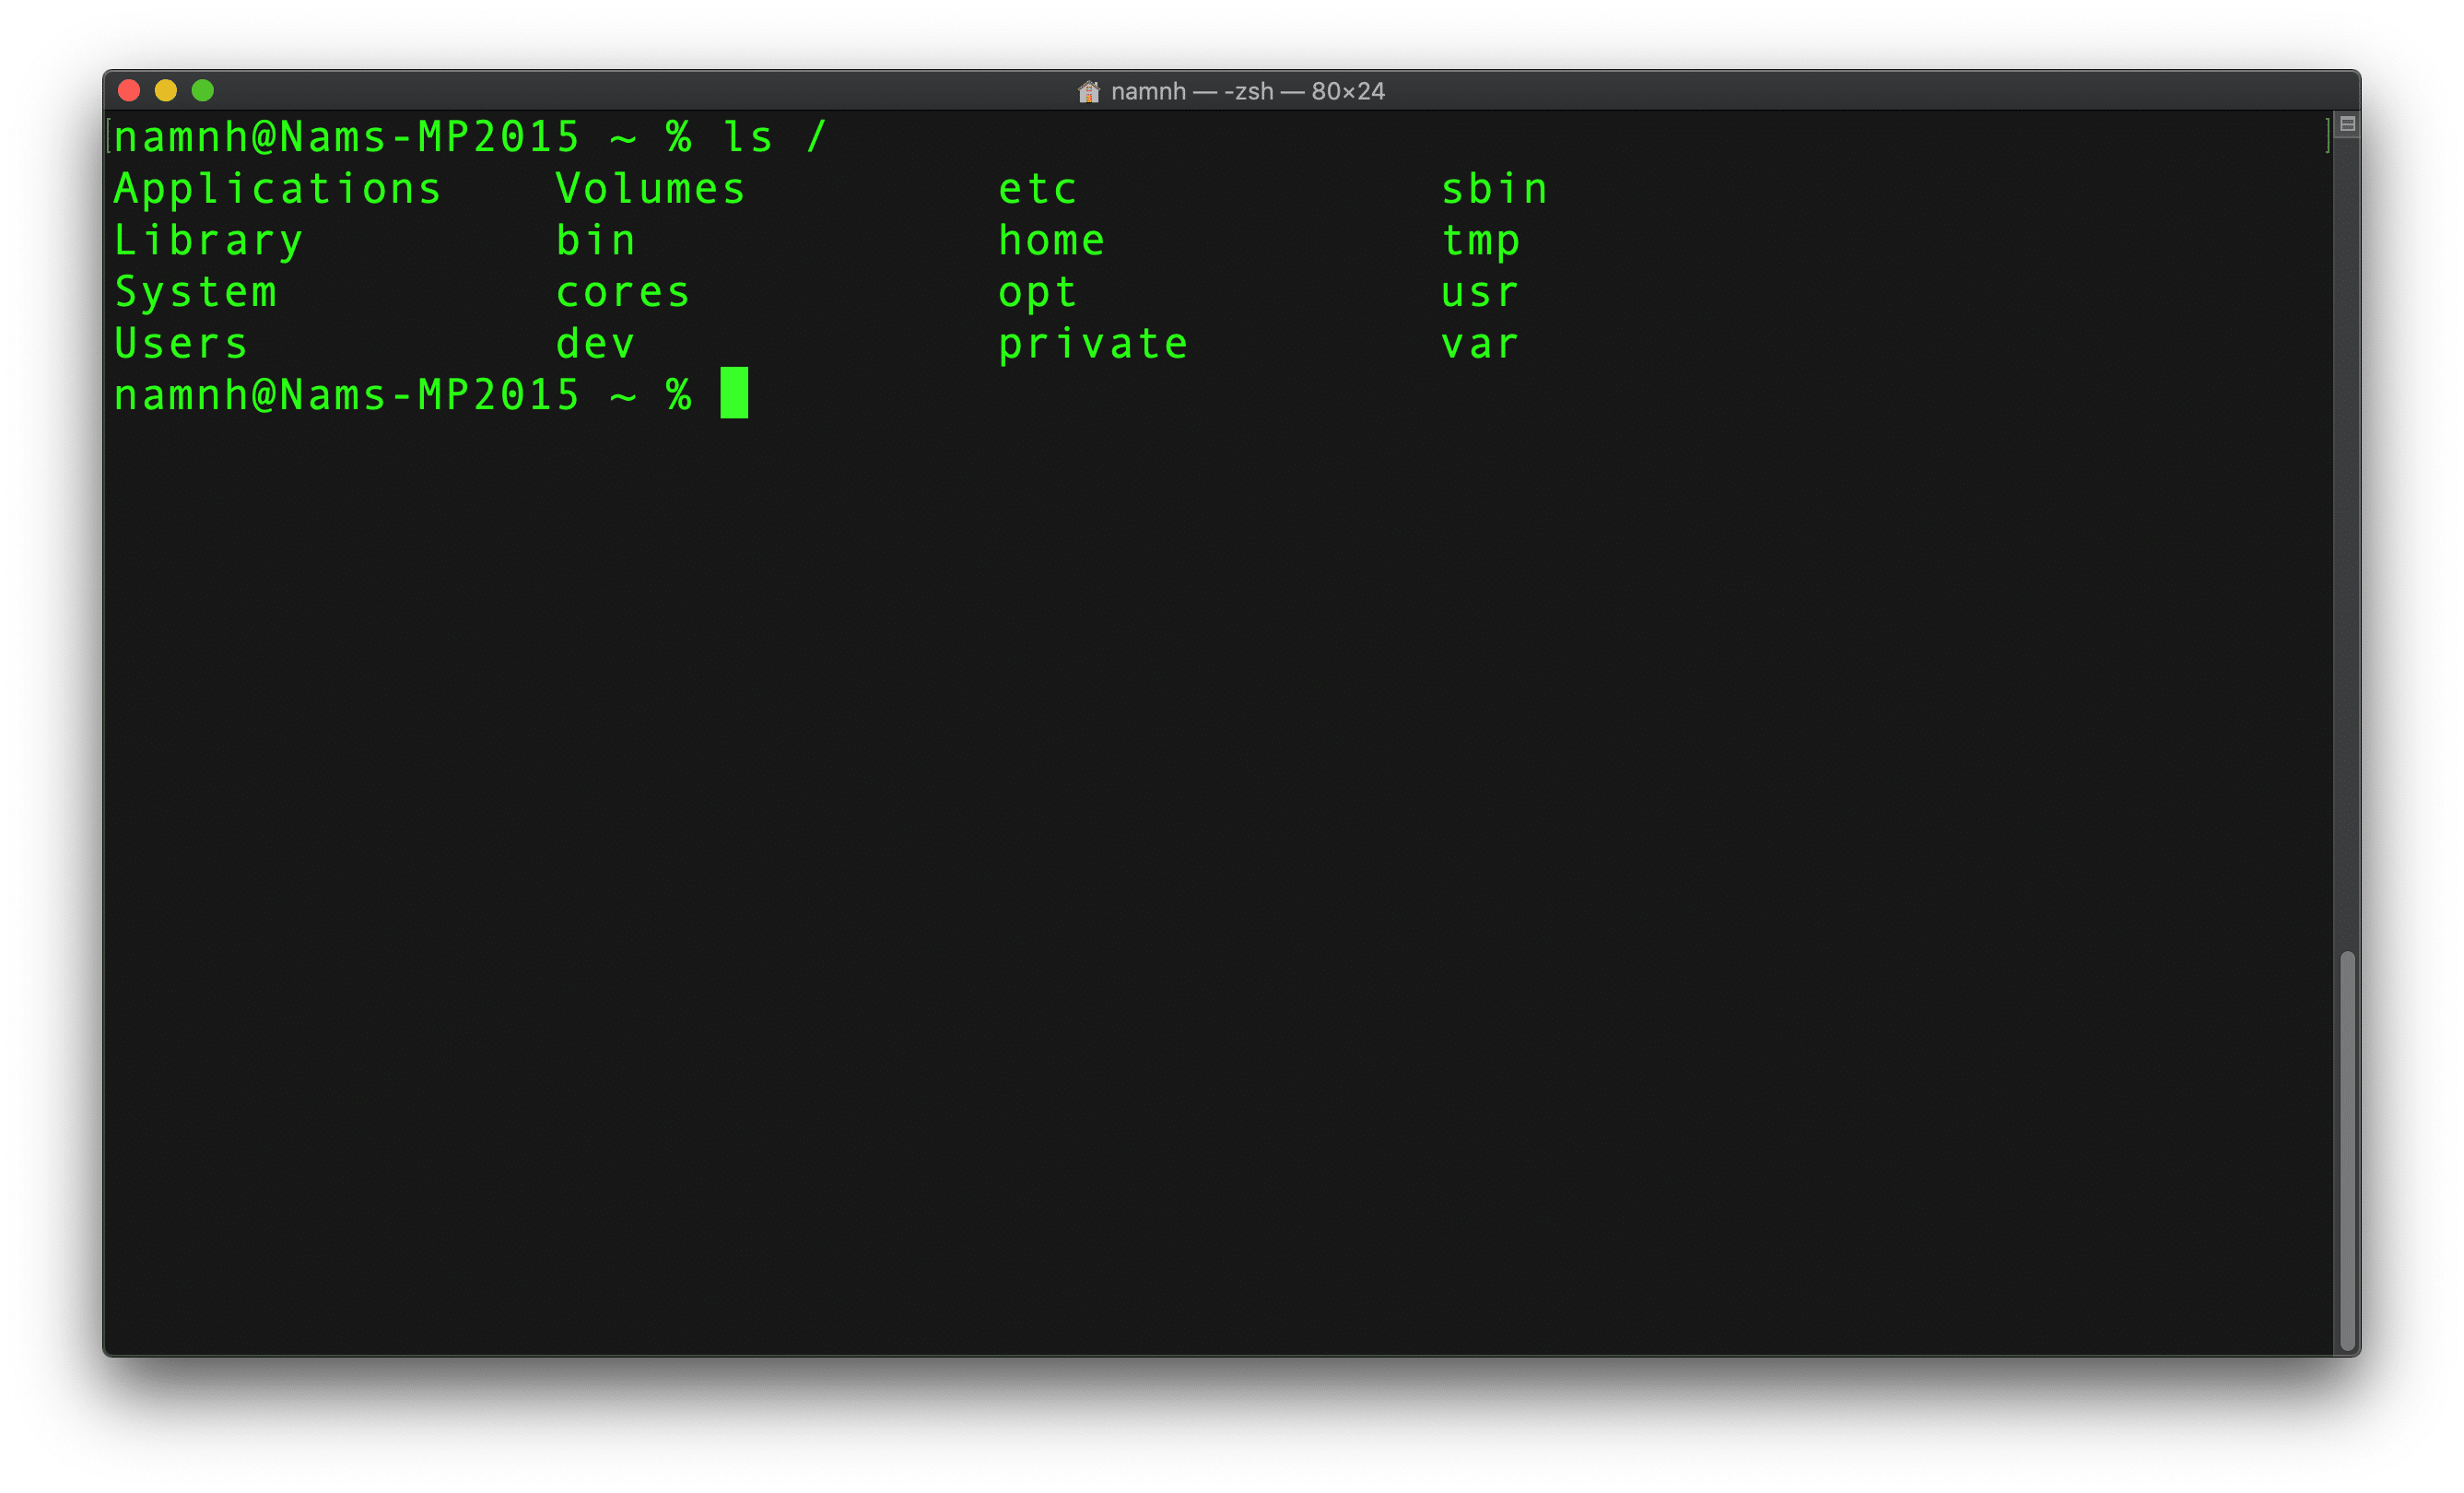Viewport: 2464px width, 1493px height.
Task: Click the 'usr' entry in listing
Action: (1481, 293)
